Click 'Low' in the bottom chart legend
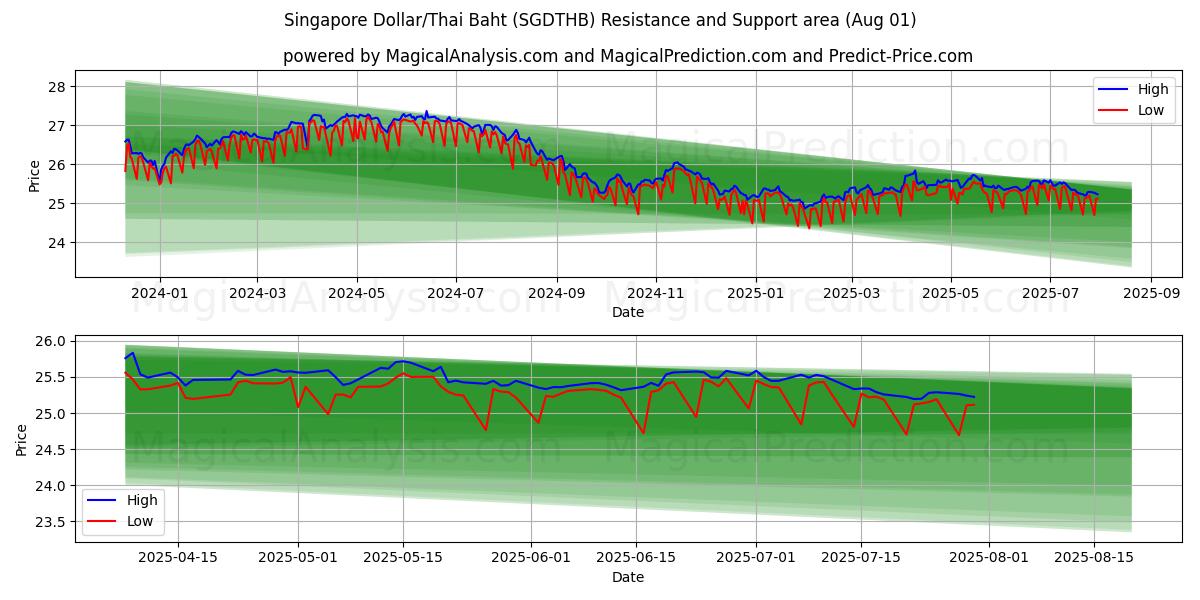The image size is (1200, 600). [140, 521]
